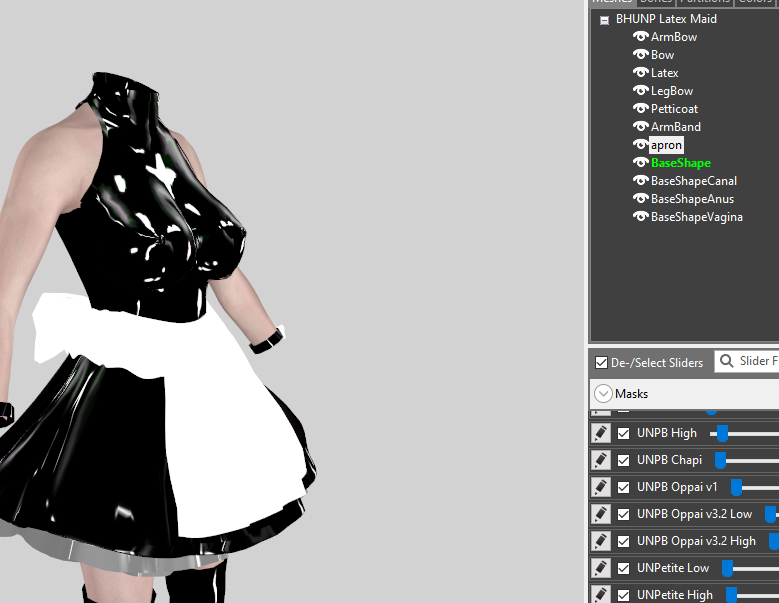Toggle BaseShape mesh visibility eye

point(640,162)
